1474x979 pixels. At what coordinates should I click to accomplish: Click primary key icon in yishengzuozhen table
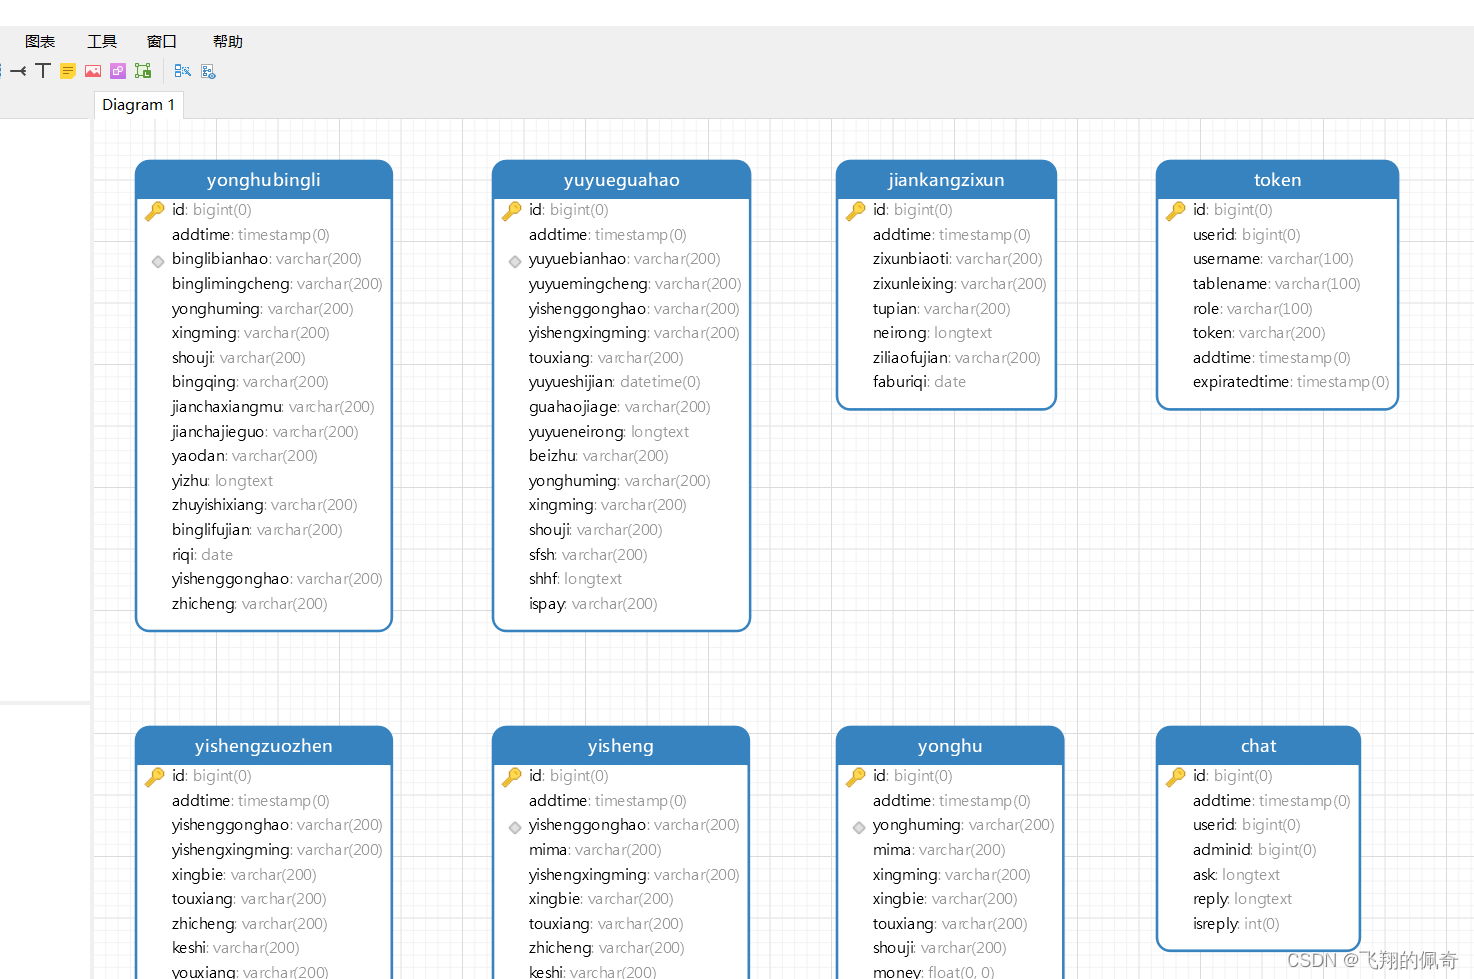155,777
